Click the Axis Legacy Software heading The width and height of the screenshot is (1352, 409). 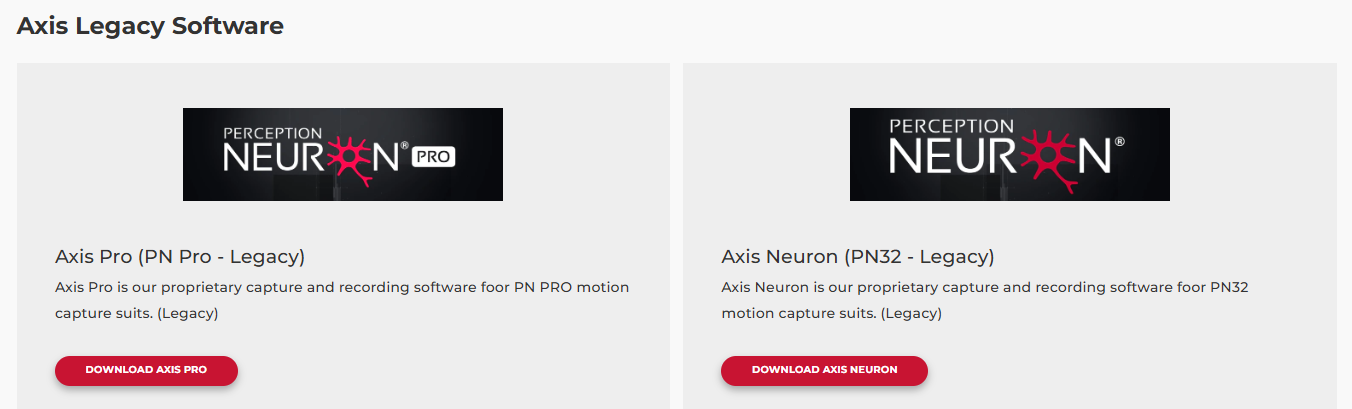tap(150, 26)
